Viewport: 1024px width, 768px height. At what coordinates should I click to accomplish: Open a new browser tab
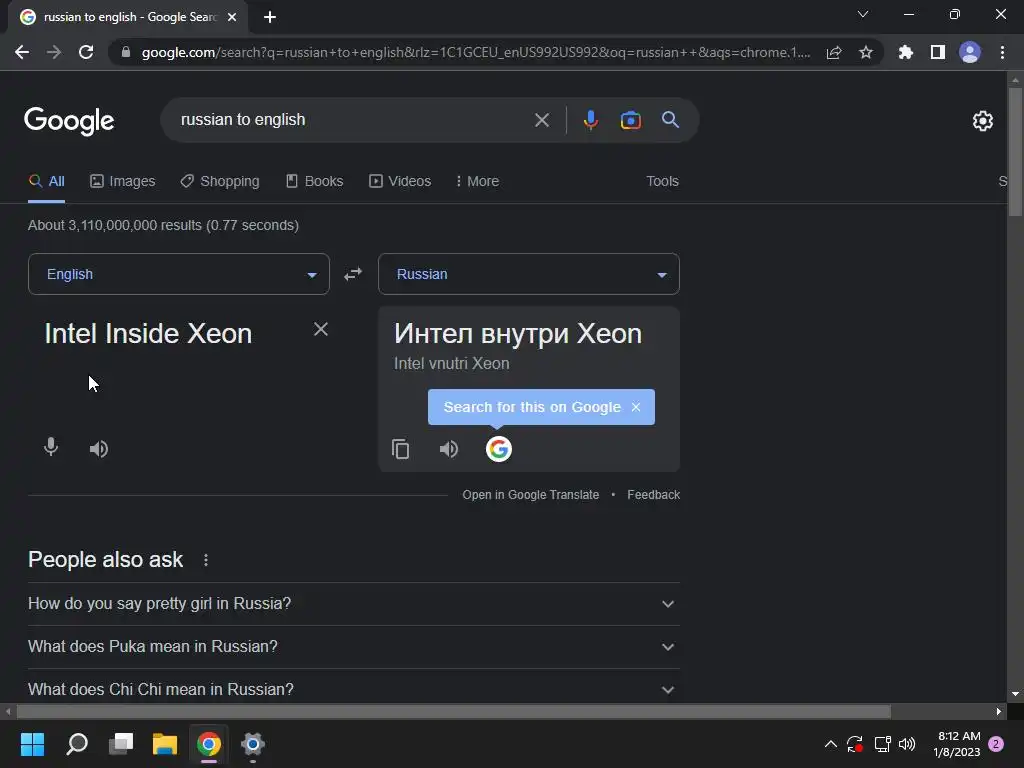coord(270,17)
